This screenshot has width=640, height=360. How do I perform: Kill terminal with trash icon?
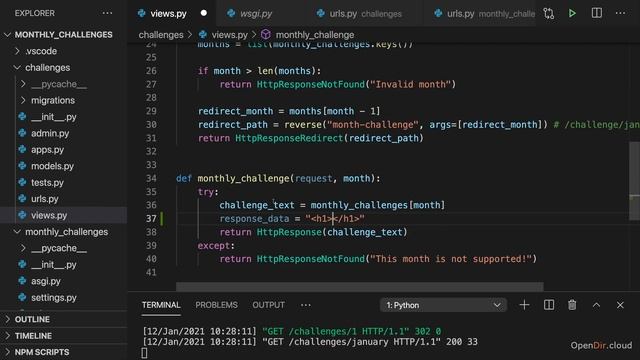[572, 305]
